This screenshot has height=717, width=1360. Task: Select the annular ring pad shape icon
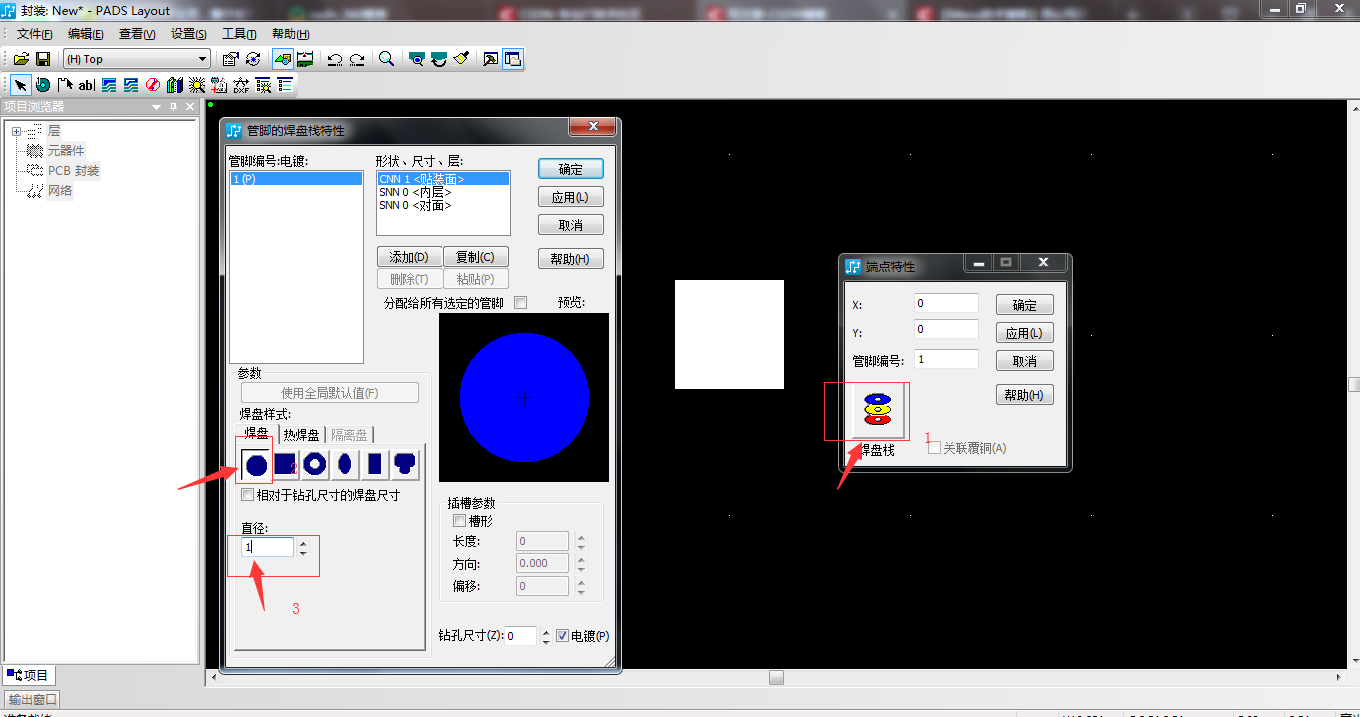coord(314,464)
